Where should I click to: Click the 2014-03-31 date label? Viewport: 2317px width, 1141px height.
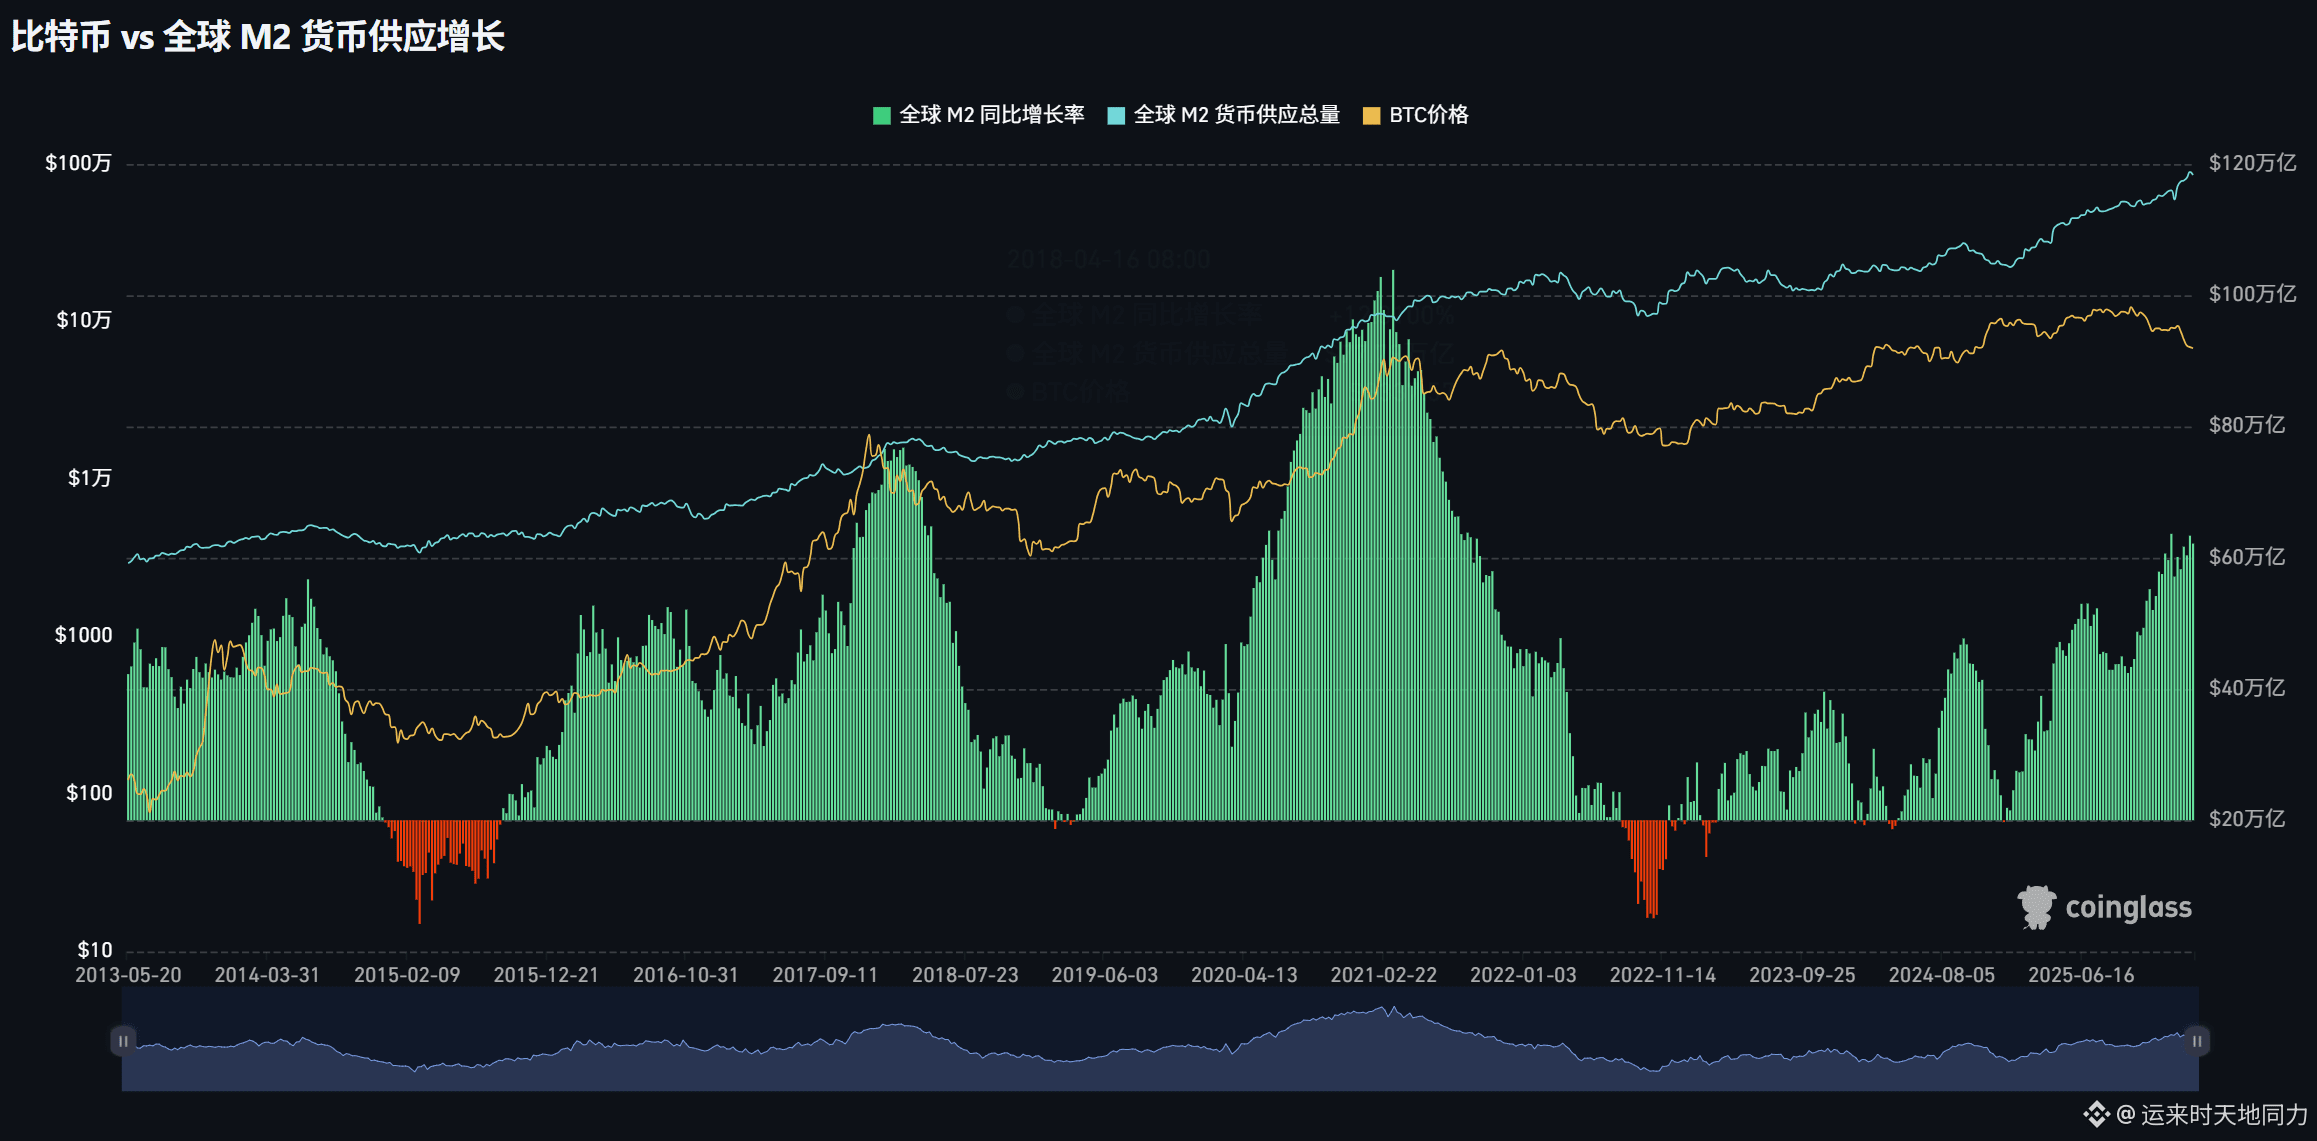coord(267,975)
